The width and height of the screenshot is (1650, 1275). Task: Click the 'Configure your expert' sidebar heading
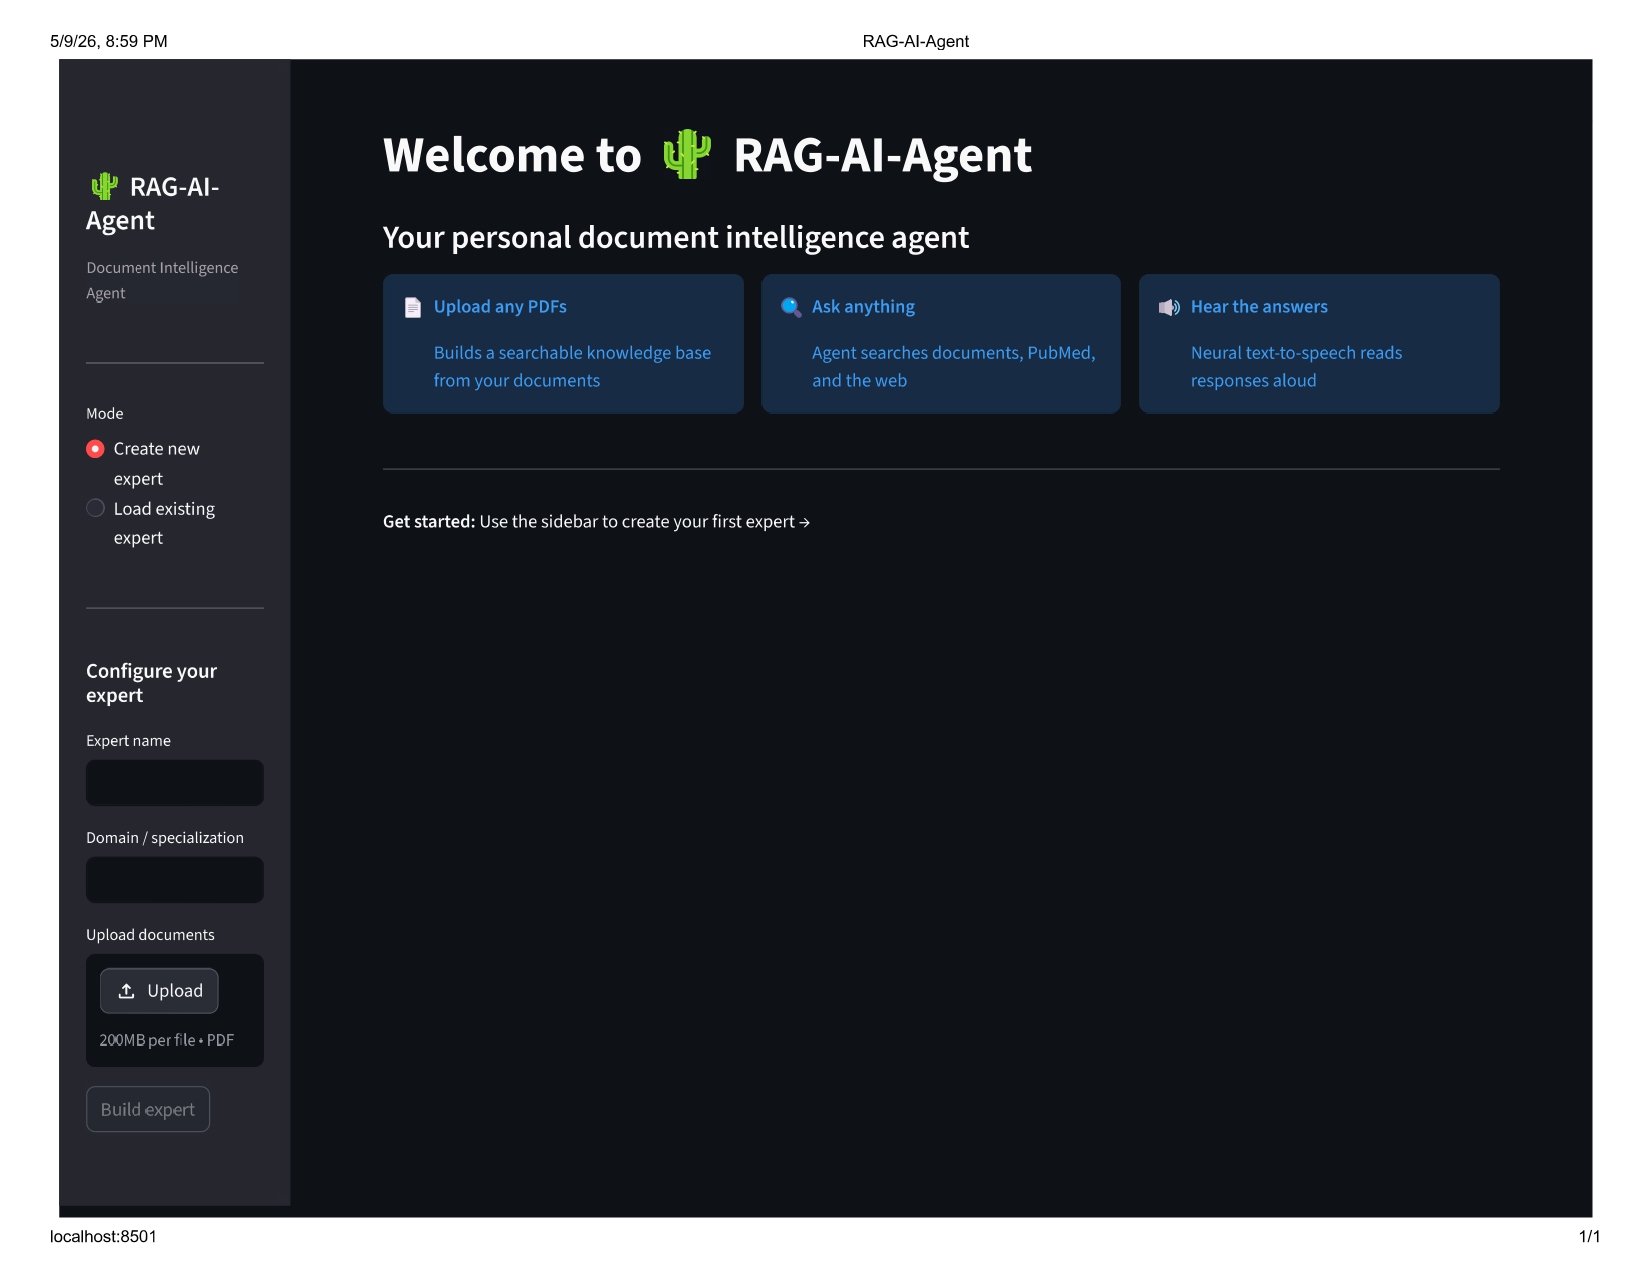[151, 683]
